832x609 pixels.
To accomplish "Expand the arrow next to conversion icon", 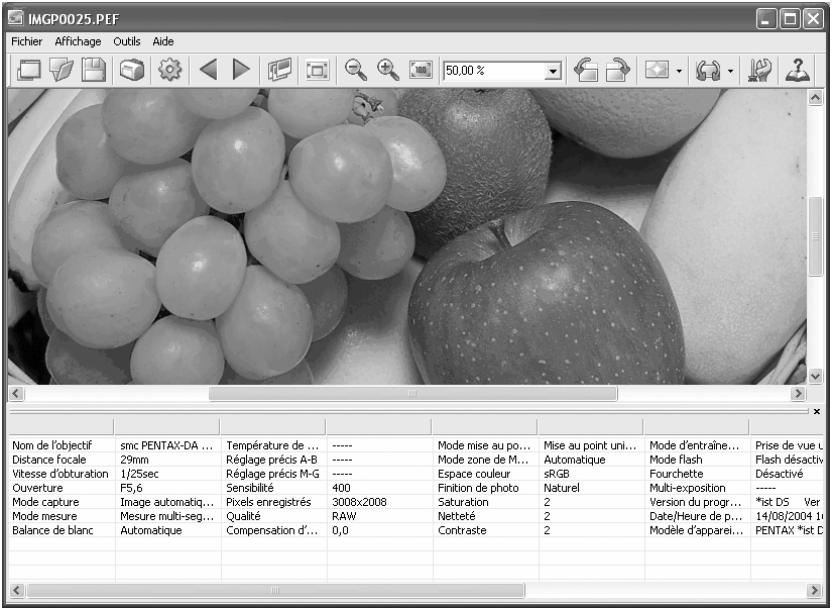I will [x=730, y=71].
